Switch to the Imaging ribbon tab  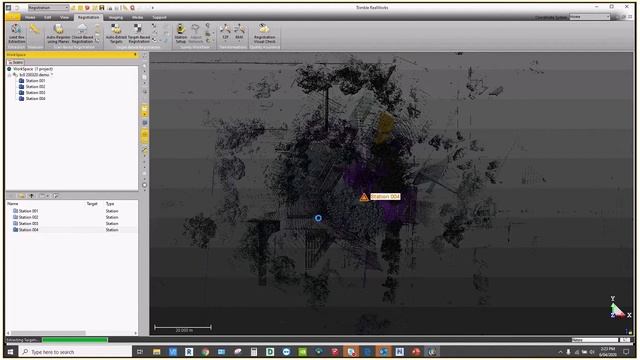coord(116,17)
